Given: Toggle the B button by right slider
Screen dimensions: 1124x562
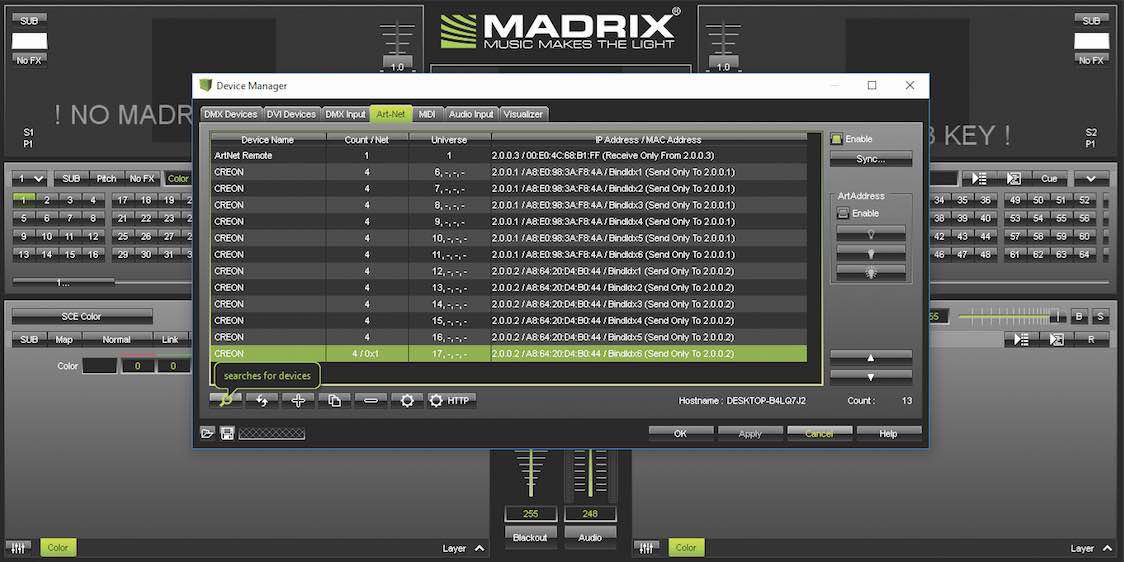Looking at the screenshot, I should 1079,317.
